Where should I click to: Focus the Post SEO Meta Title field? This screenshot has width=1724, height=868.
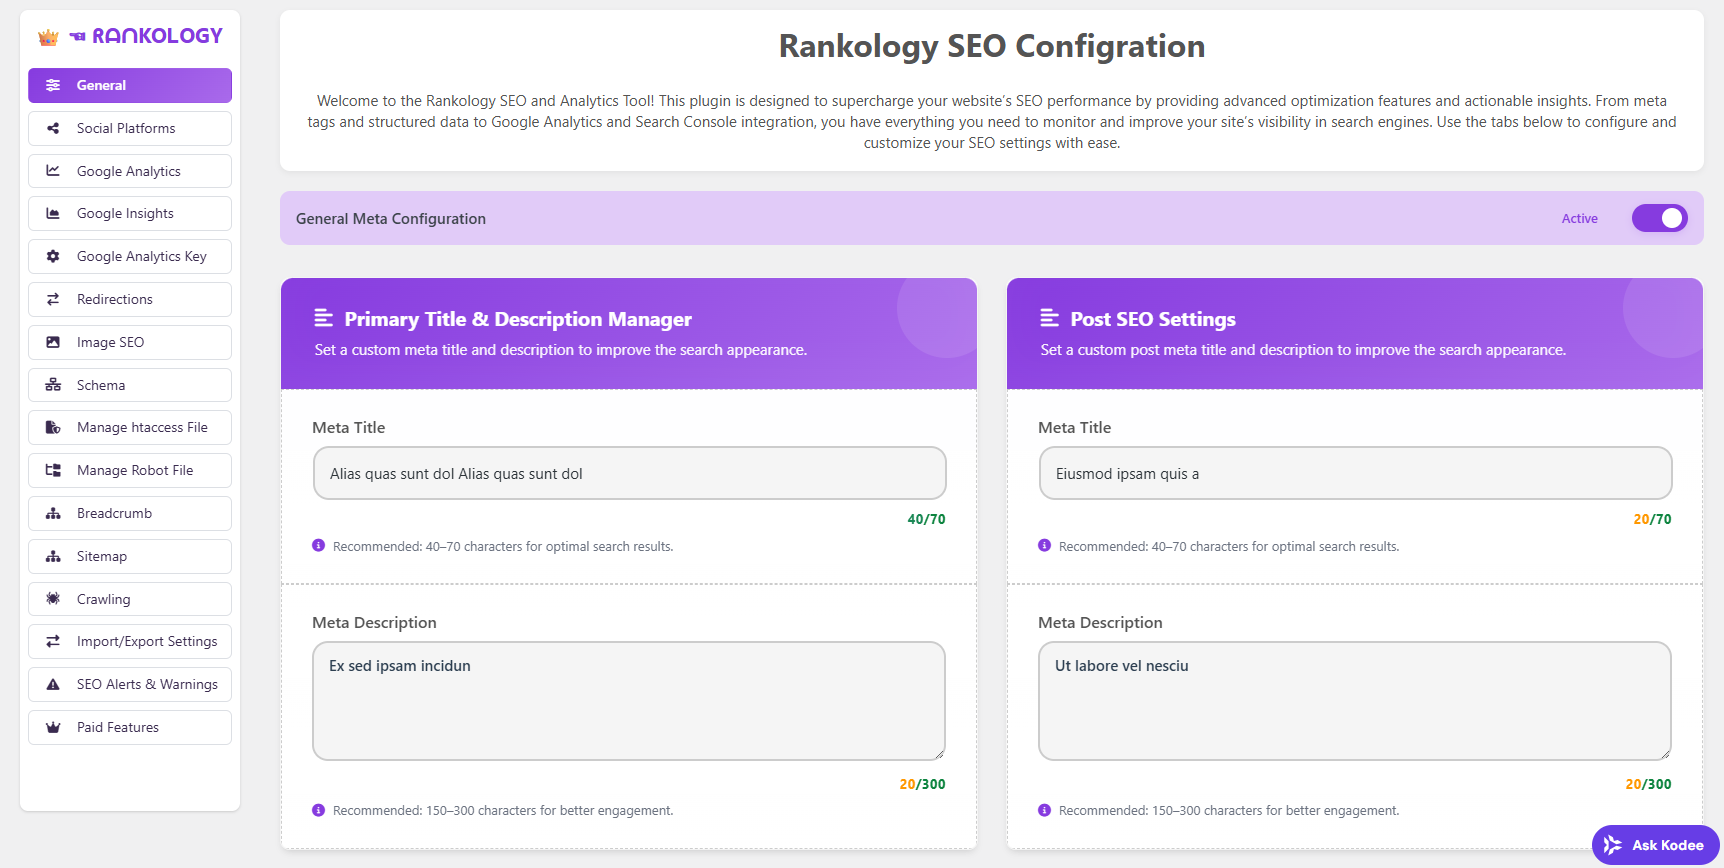coord(1355,473)
